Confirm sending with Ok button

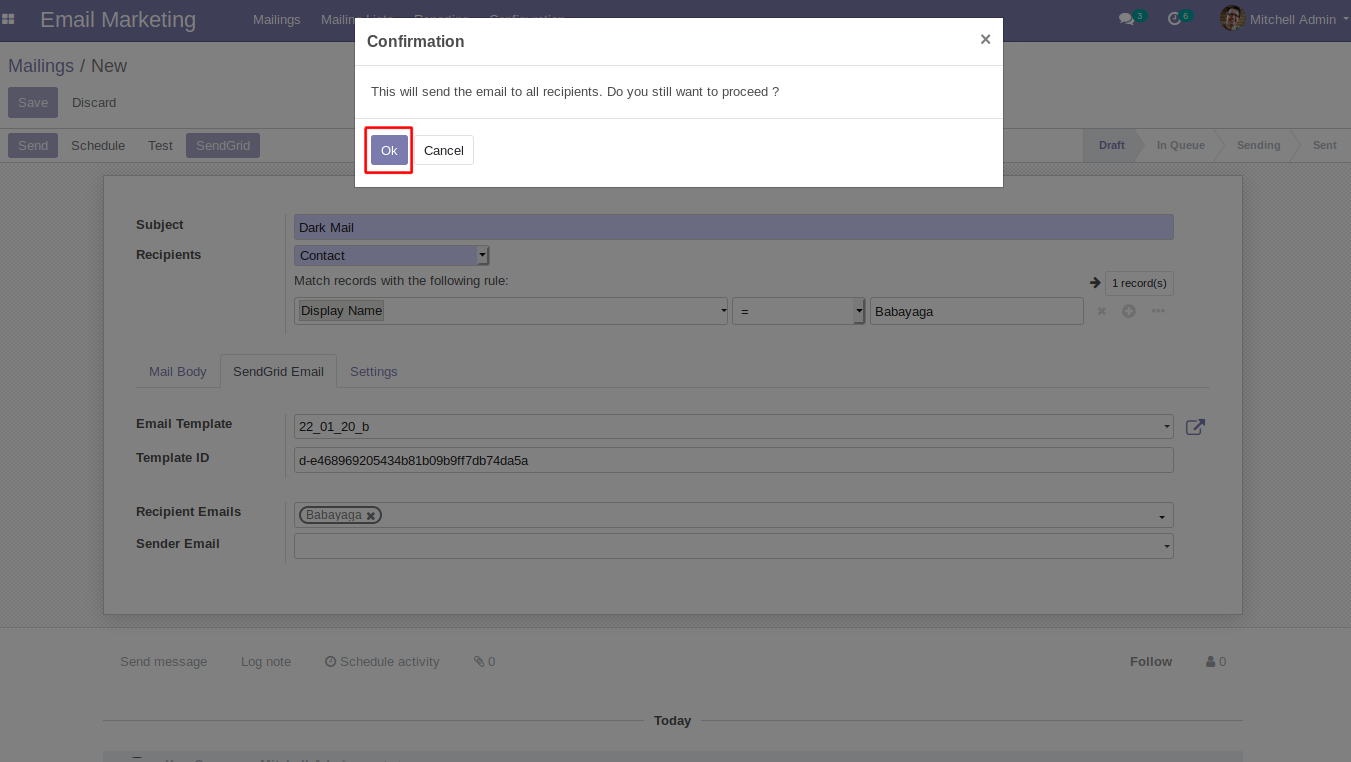[389, 150]
